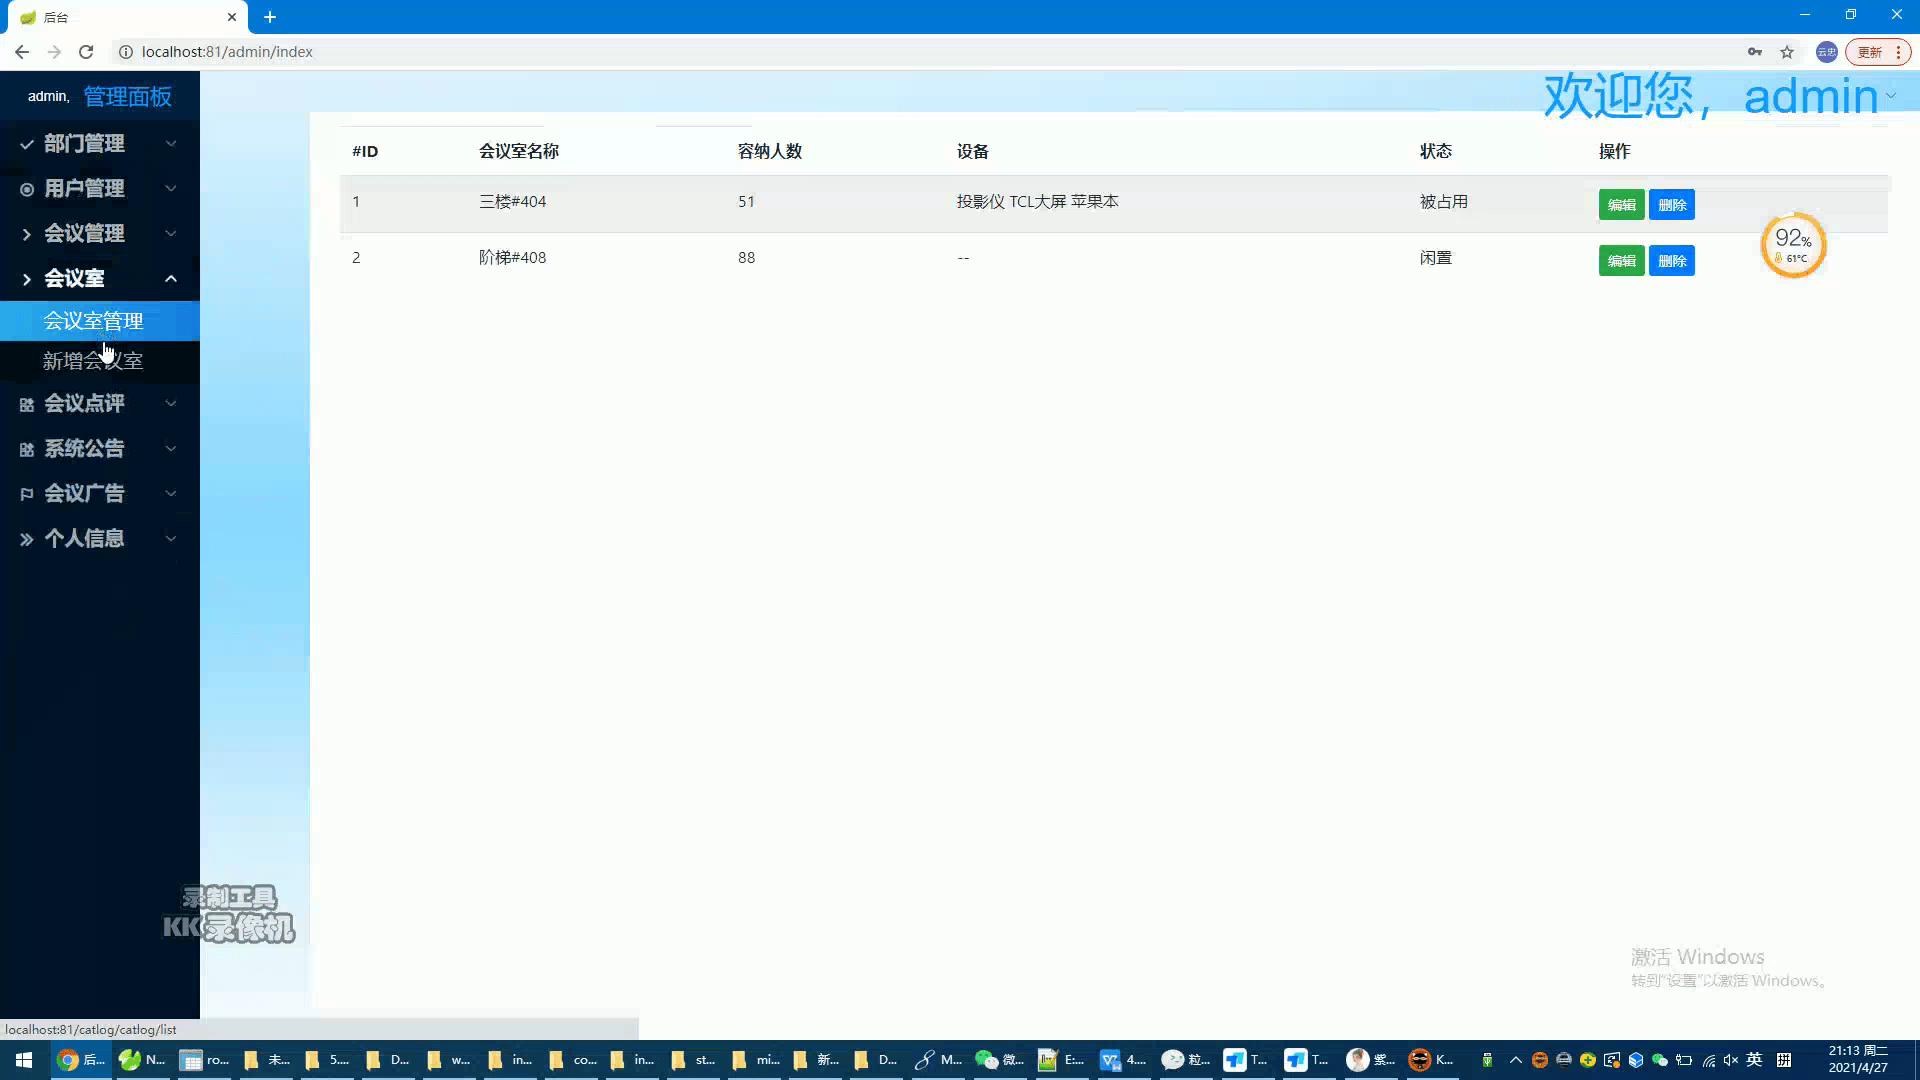Screen dimensions: 1920x1080
Task: Click the target icon beside 用户管理
Action: pos(27,189)
